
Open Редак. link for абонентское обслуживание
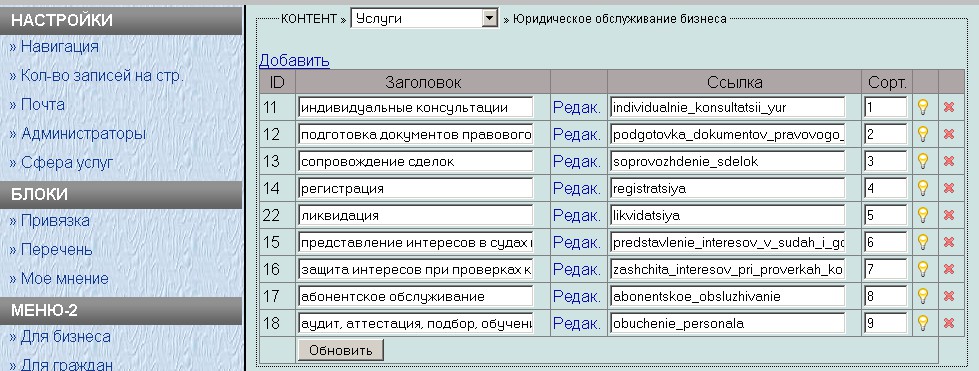577,296
